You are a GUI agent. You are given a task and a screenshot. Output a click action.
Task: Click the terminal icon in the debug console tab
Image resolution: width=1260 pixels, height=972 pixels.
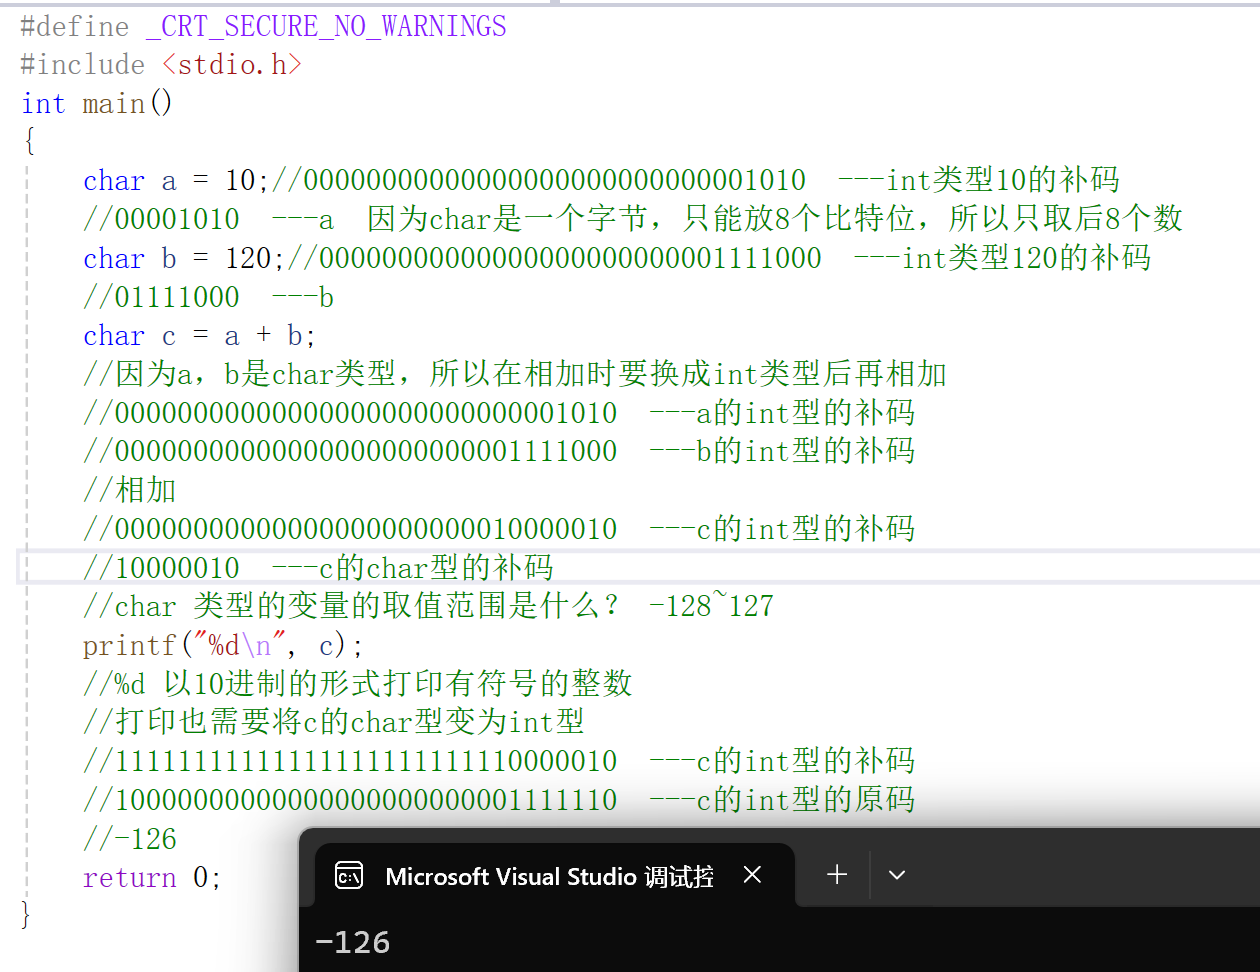[349, 876]
